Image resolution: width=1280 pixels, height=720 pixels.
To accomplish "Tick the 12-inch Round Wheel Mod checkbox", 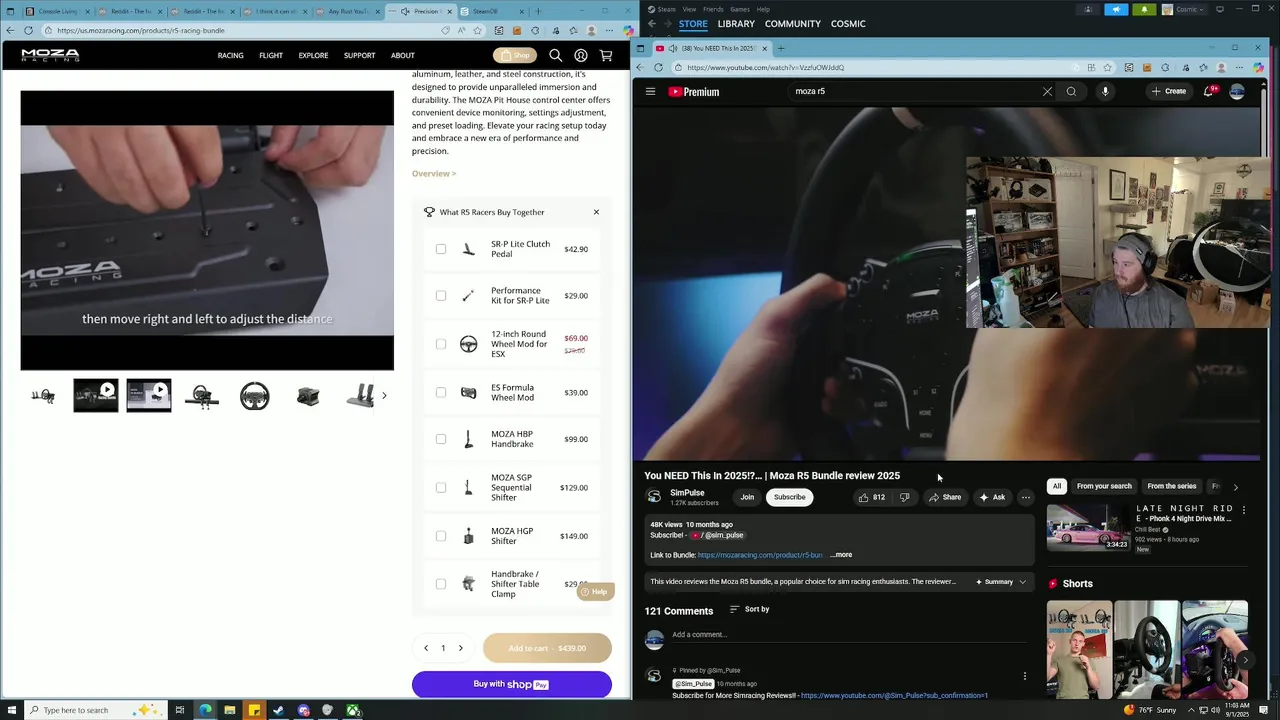I will 441,344.
